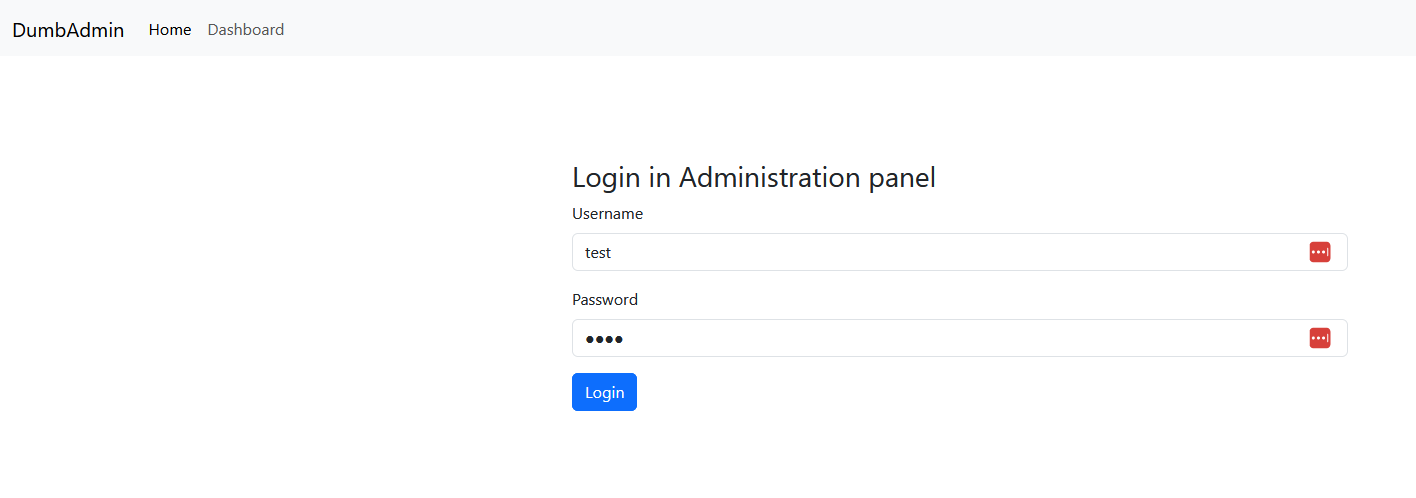Focus the Password input field

[959, 338]
